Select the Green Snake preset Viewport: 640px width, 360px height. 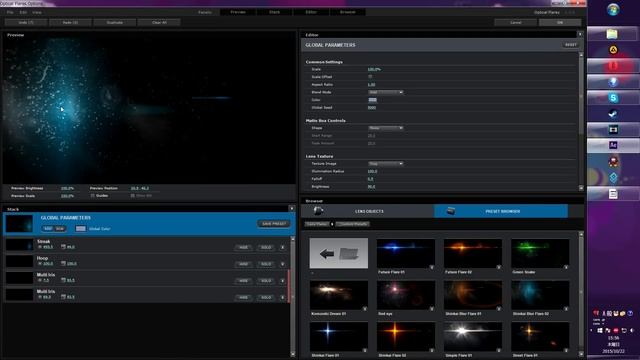tap(540, 253)
